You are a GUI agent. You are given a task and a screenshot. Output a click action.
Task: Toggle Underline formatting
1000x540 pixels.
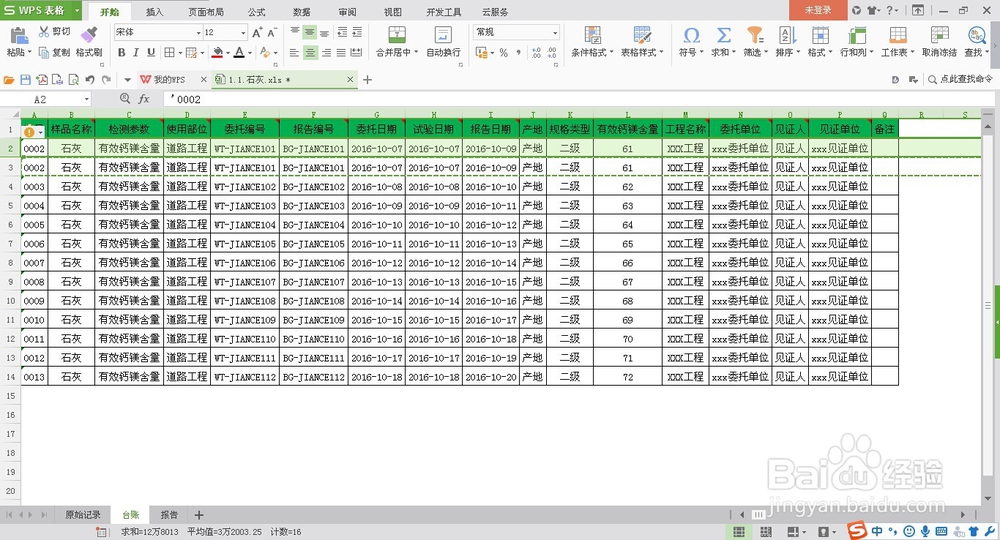point(151,53)
